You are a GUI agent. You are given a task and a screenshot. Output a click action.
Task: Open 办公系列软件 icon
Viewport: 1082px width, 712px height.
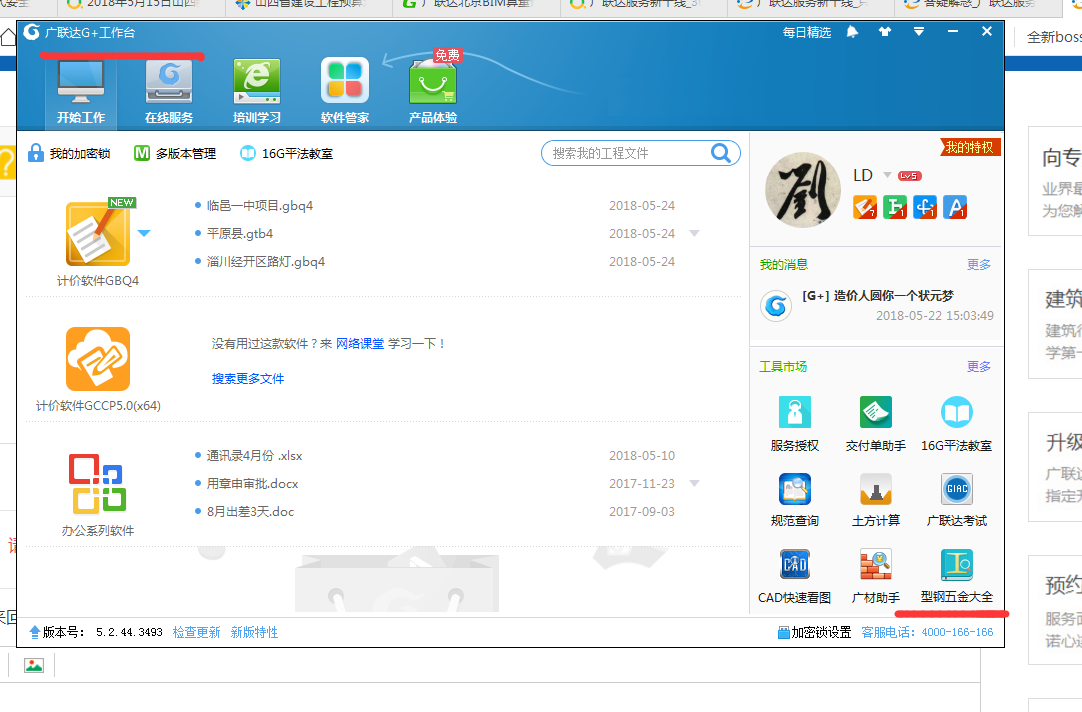98,484
